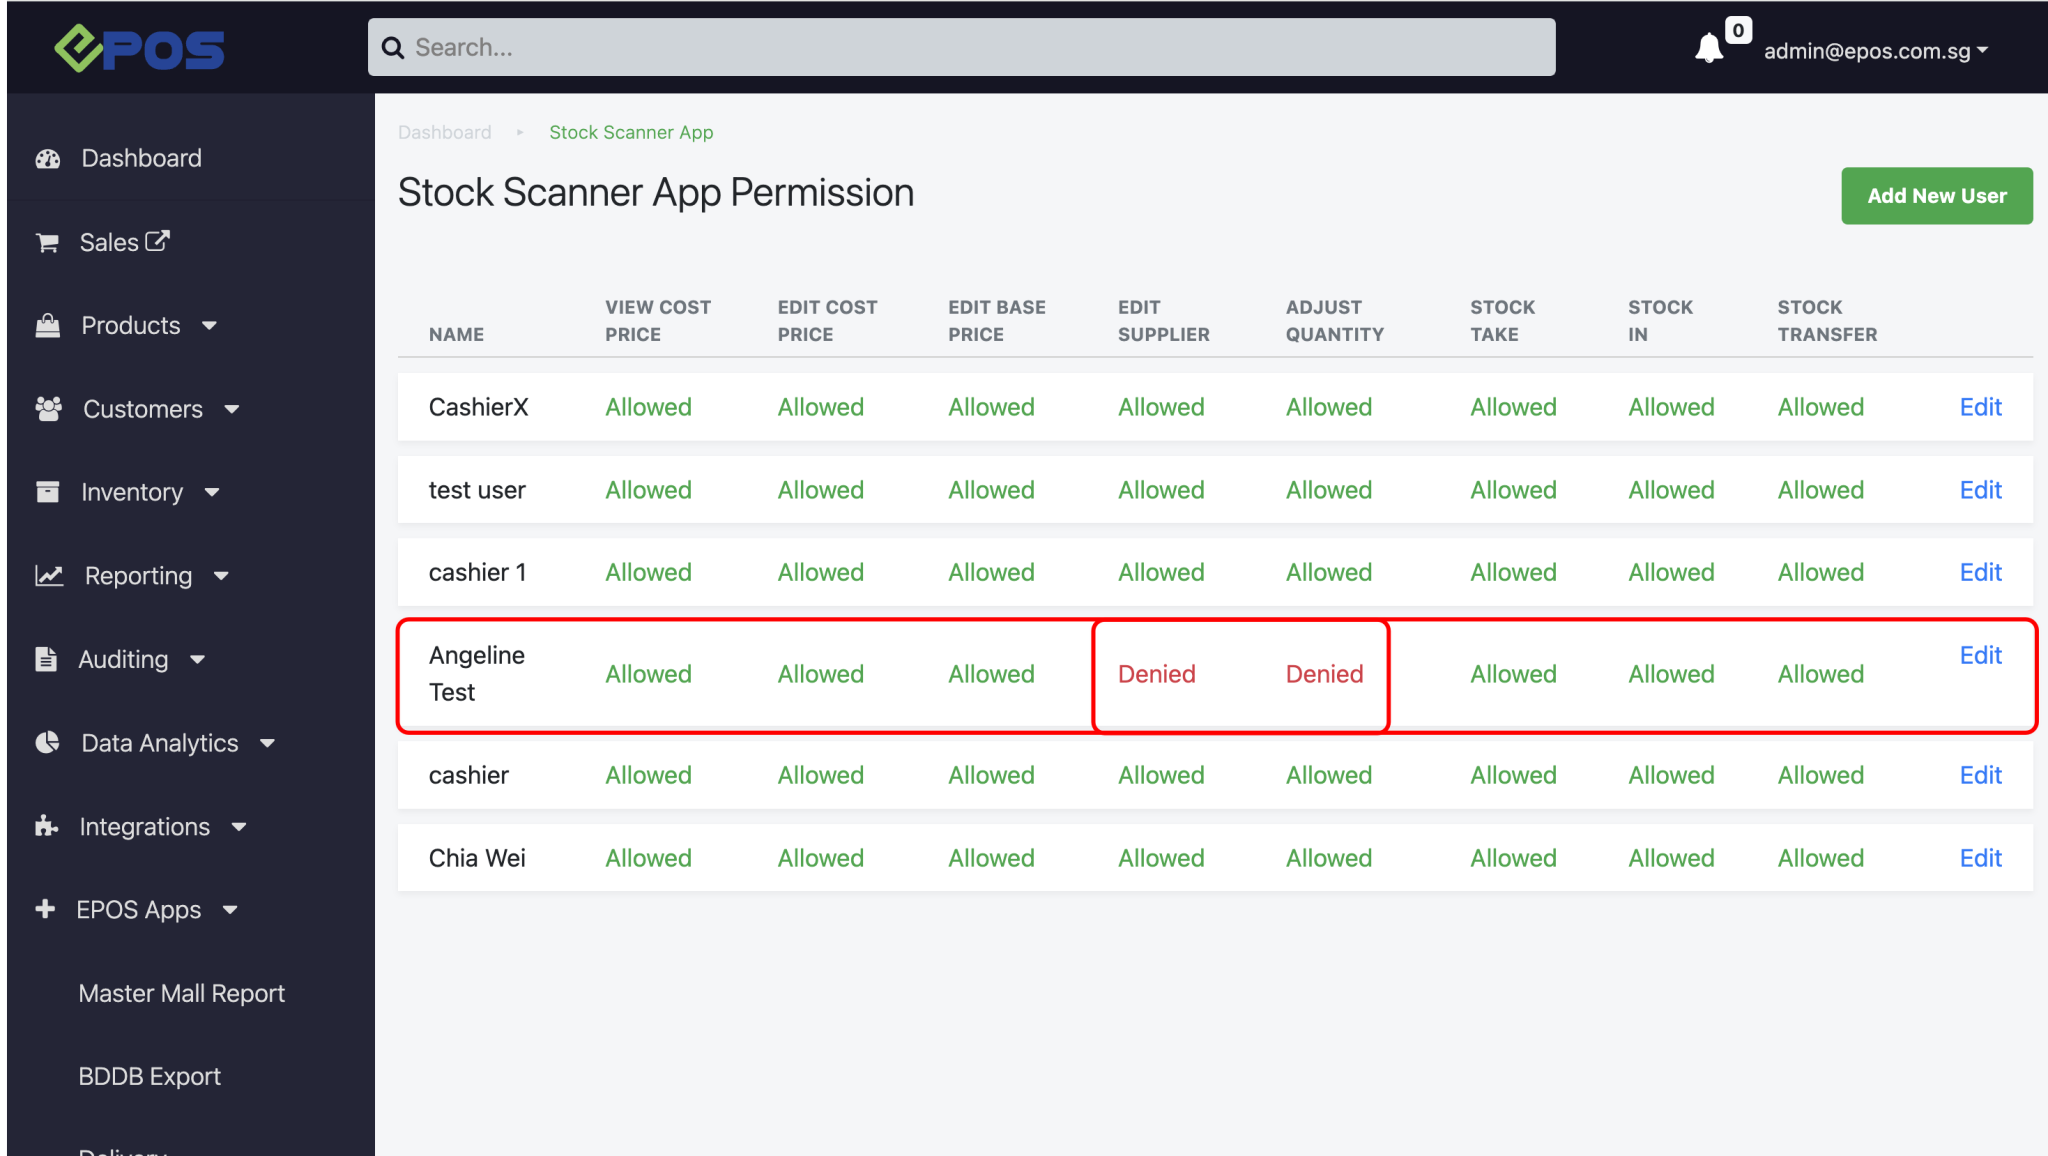Click the Reporting line chart icon
Screen dimensions: 2048x1156
49,575
